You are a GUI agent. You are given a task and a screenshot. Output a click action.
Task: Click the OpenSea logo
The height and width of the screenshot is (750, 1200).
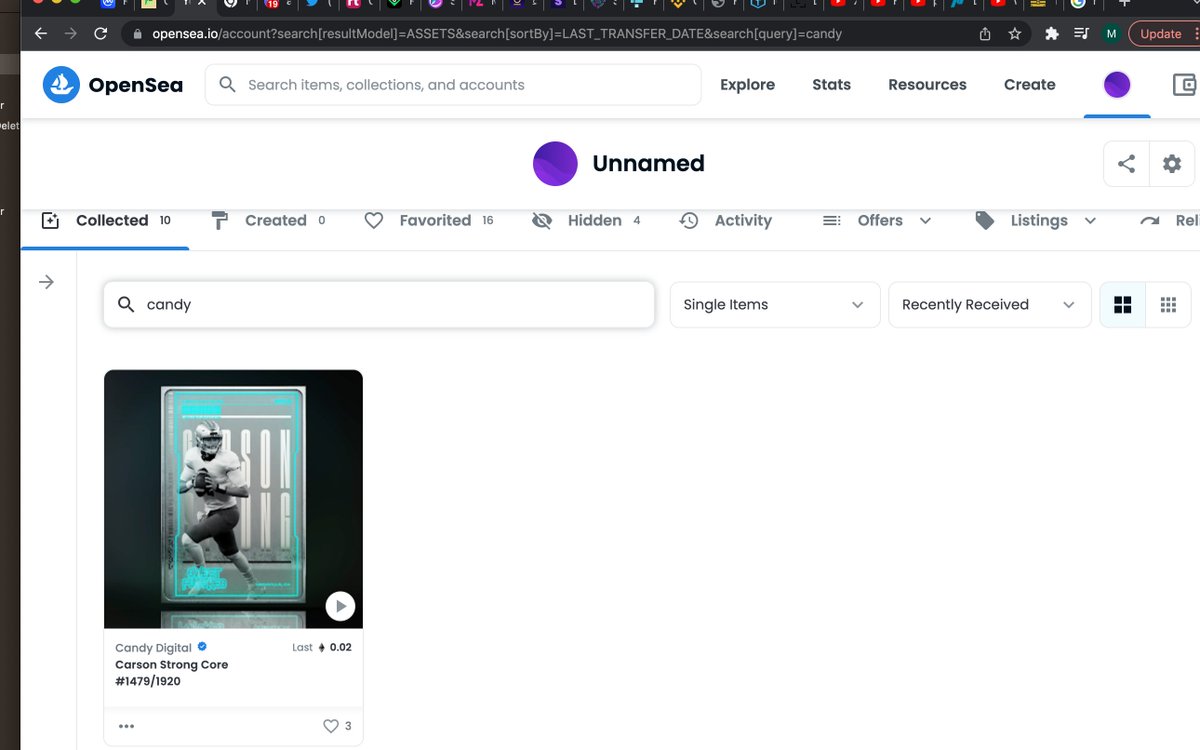tap(113, 85)
